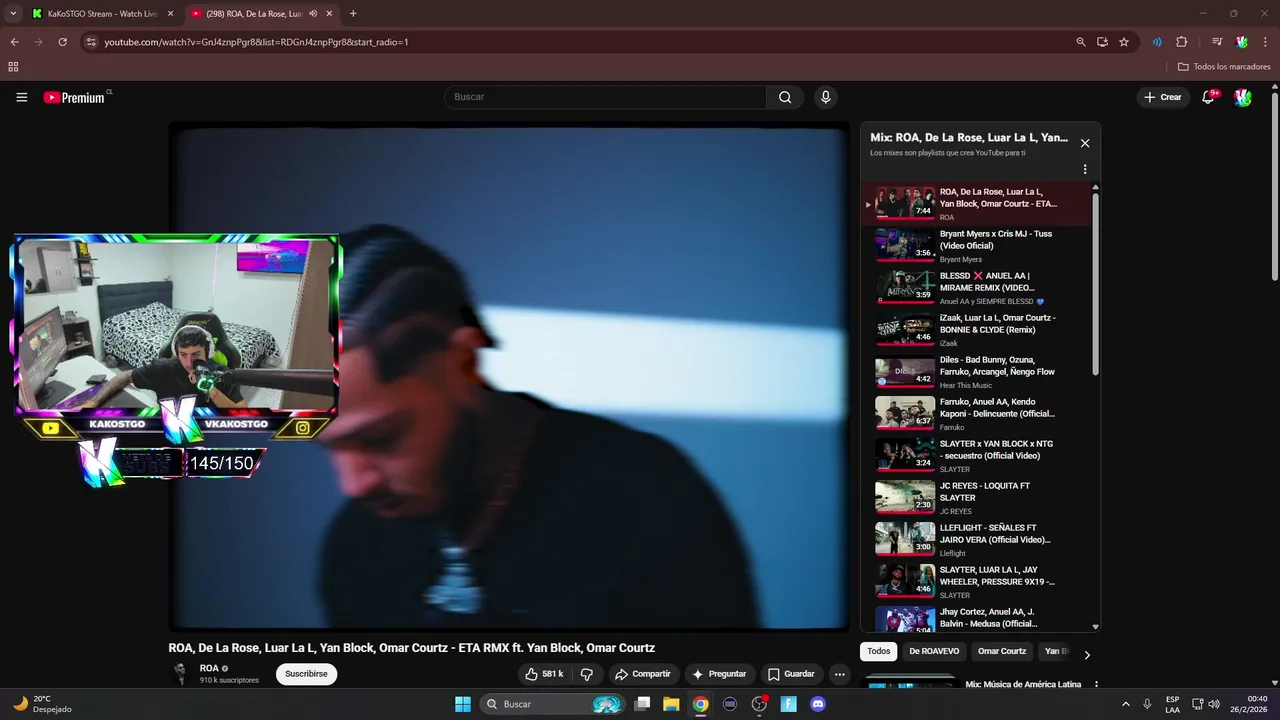Screen dimensions: 1280x720
Task: Open the YouTube hamburger guide menu
Action: pos(21,97)
